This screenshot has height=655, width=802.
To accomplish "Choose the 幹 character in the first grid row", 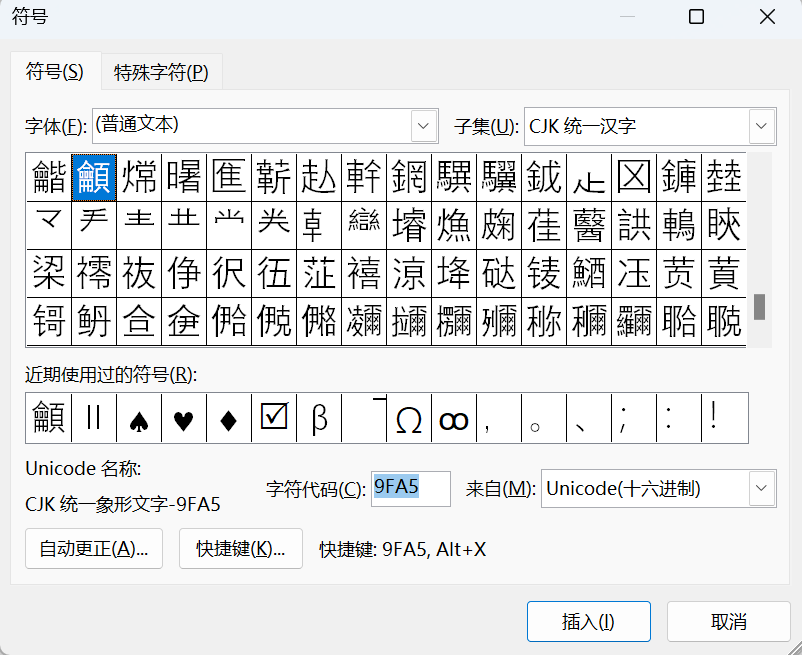I will (x=364, y=177).
